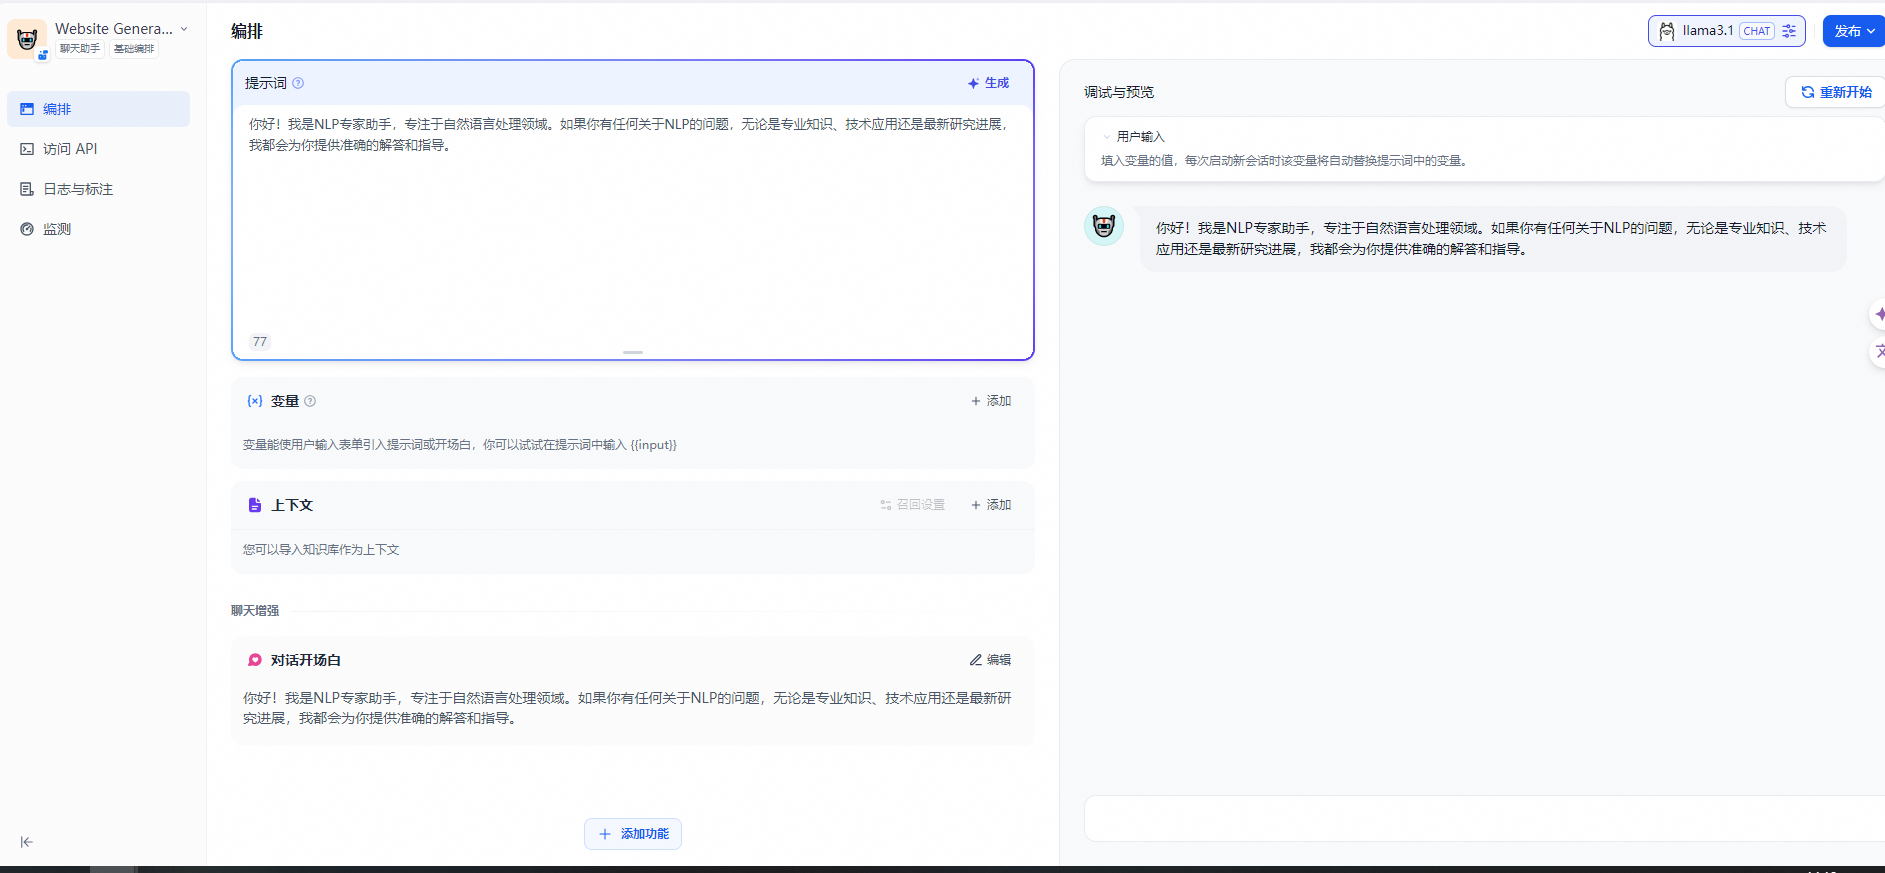
Task: Click the help icon beside 变量
Action: coord(310,401)
